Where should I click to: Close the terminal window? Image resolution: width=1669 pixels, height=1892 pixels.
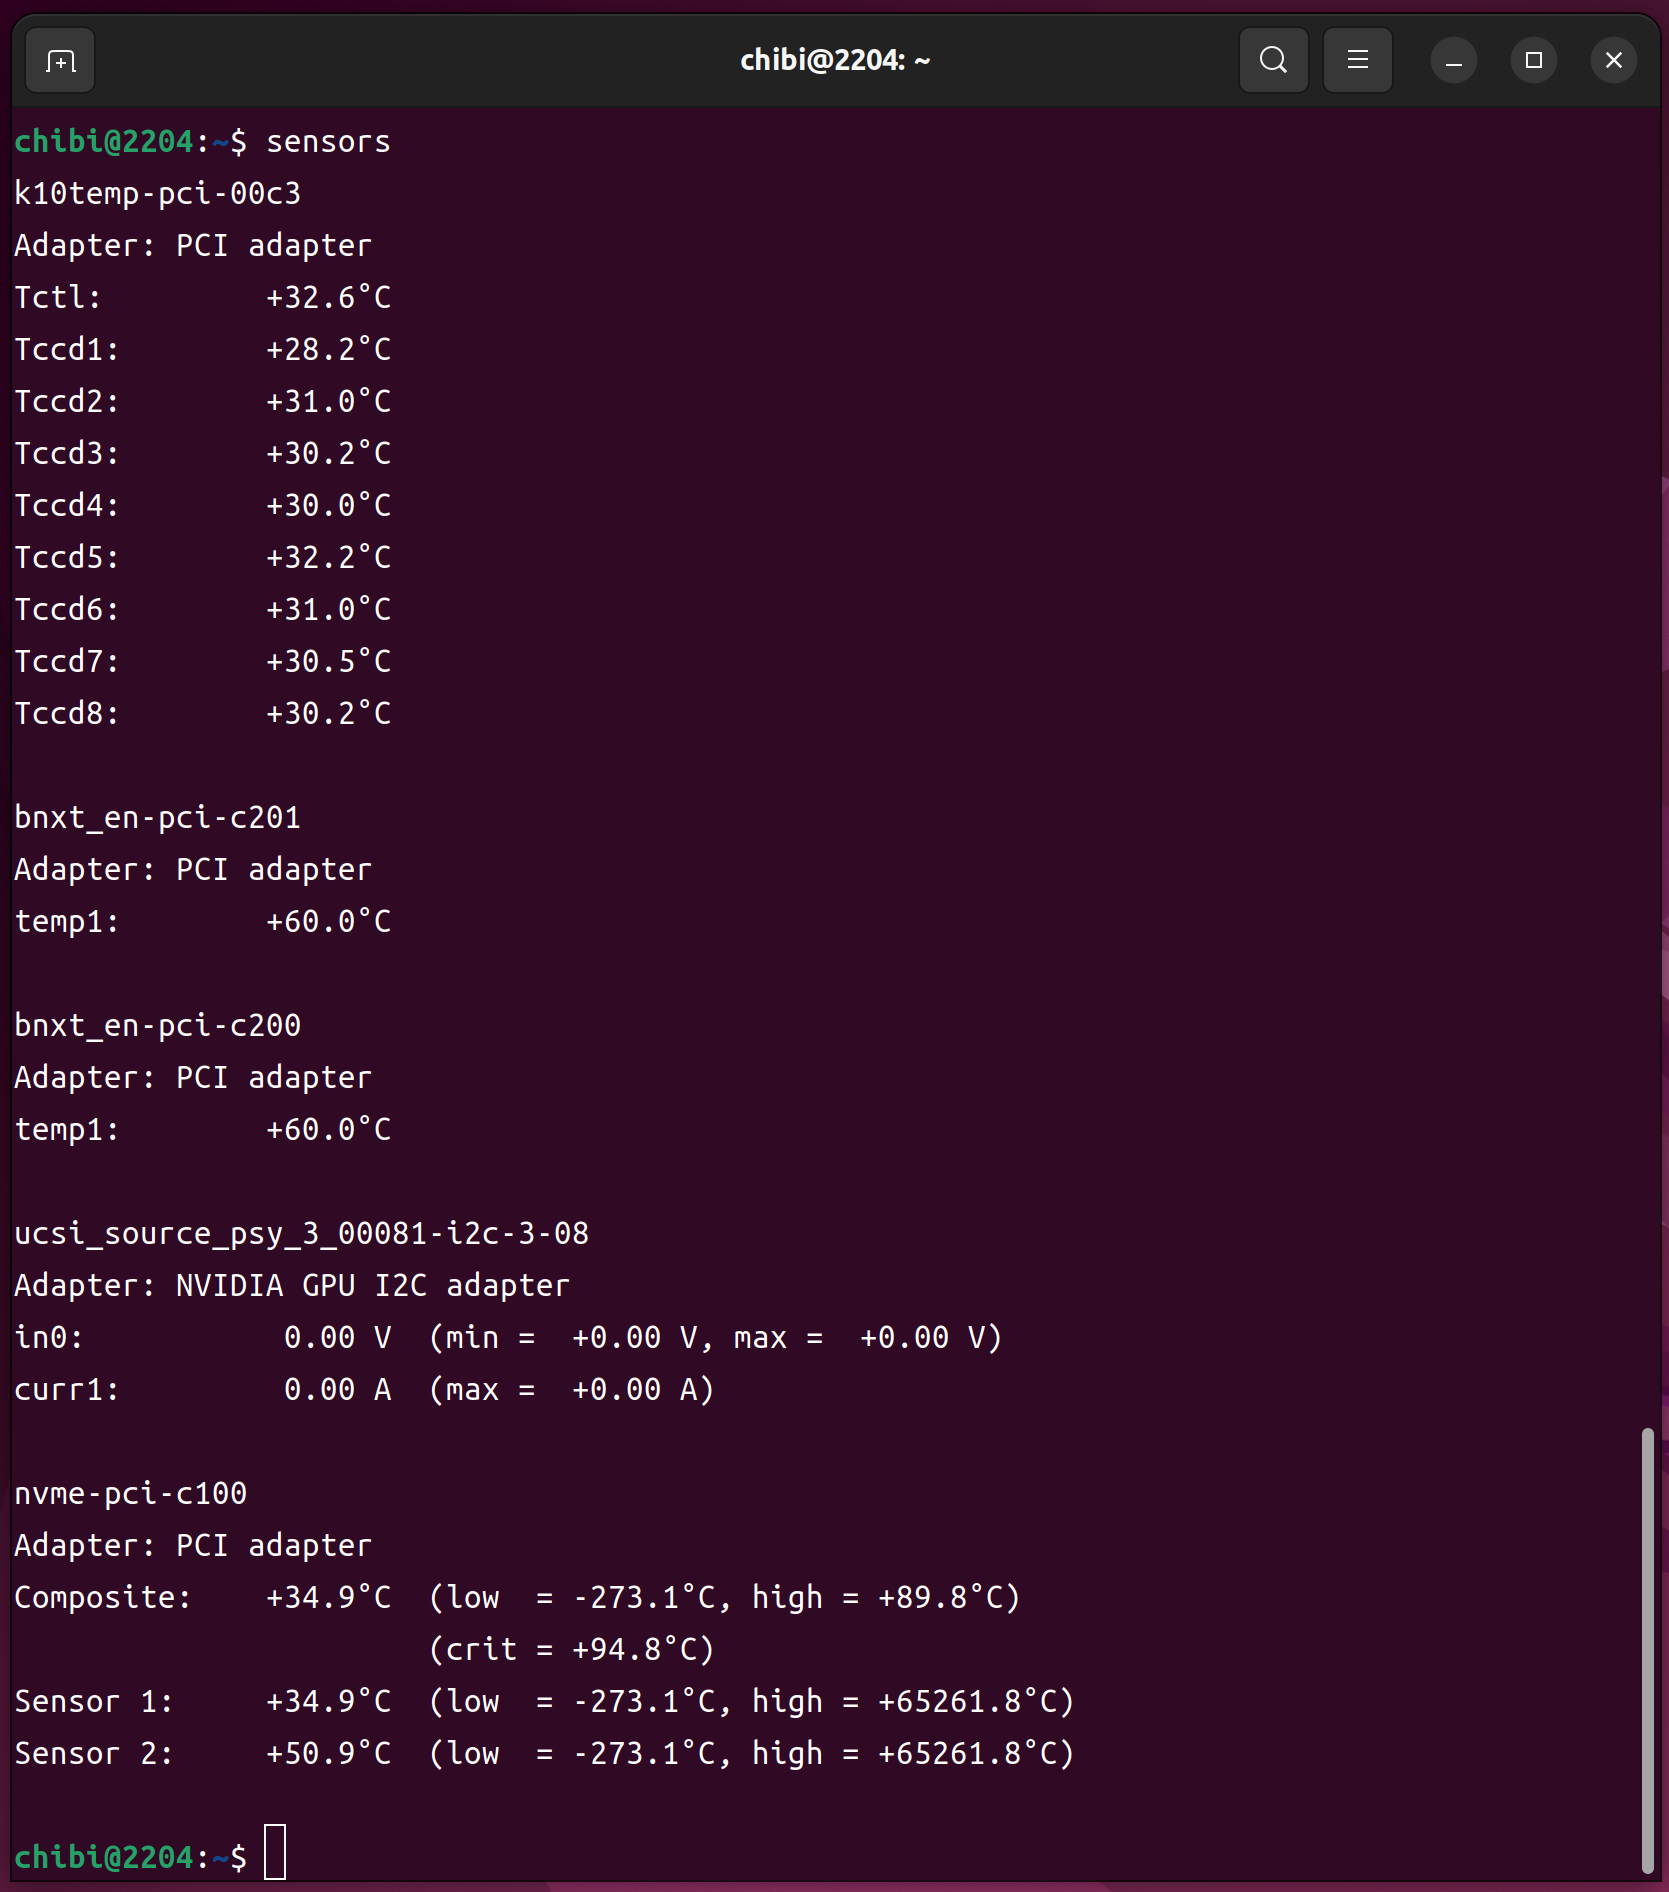[1613, 61]
